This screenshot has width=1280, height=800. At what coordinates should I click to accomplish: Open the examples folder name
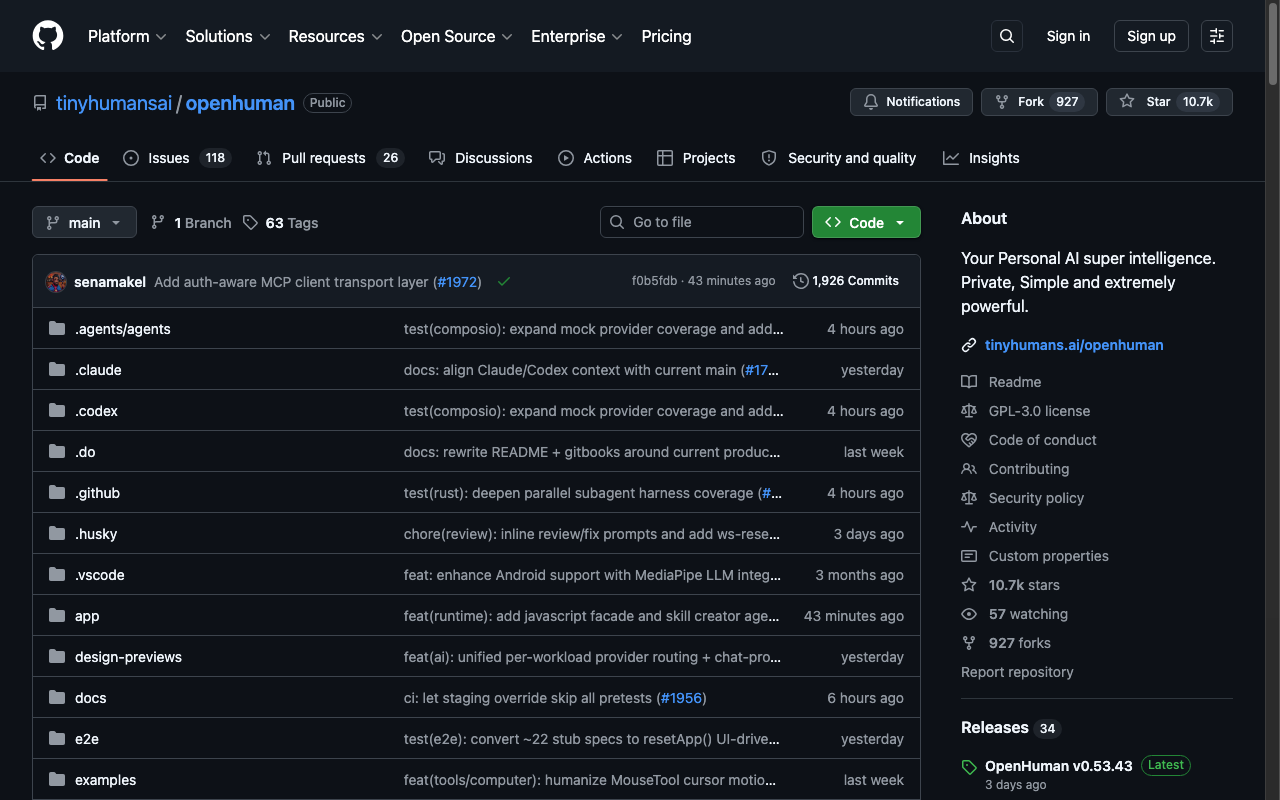click(x=105, y=780)
